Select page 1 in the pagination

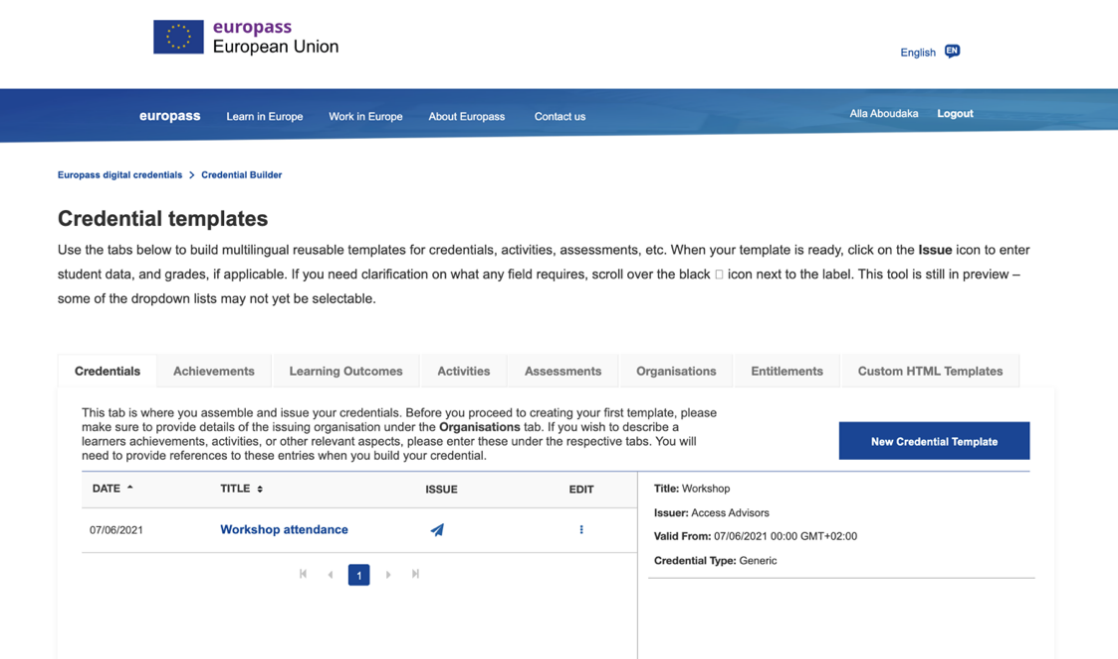click(x=359, y=575)
